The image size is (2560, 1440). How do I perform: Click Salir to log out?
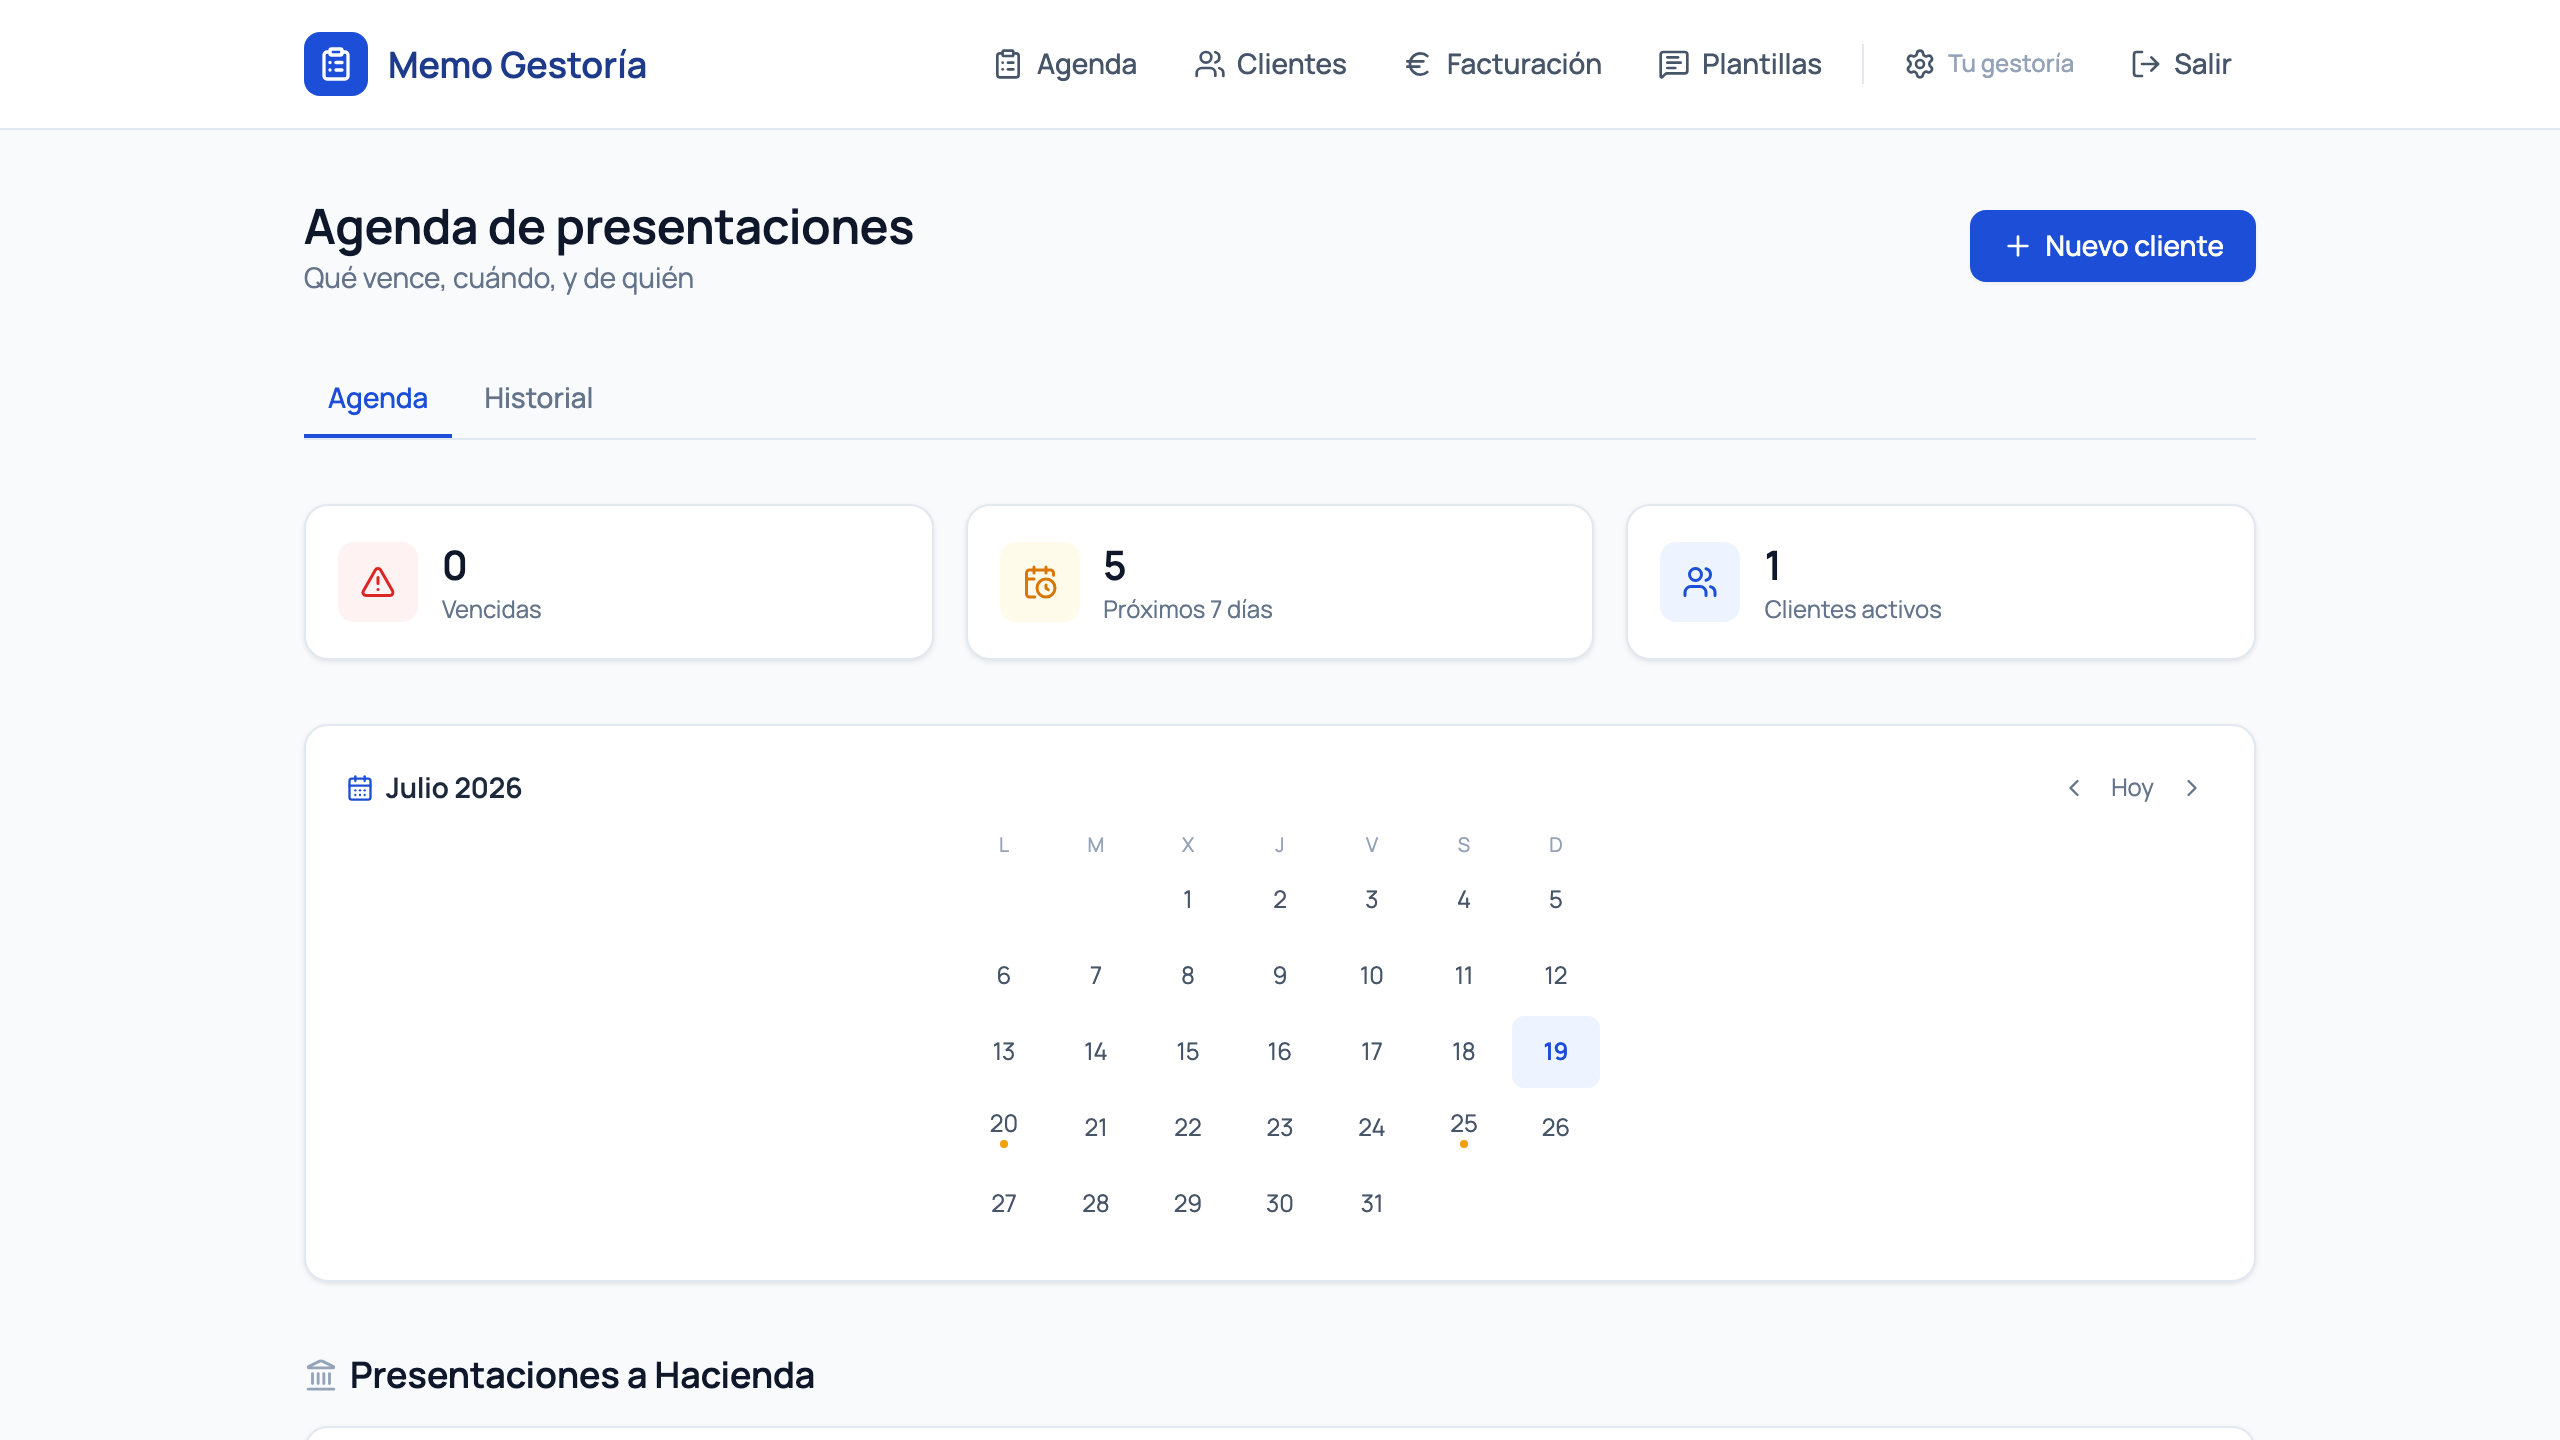coord(2181,64)
